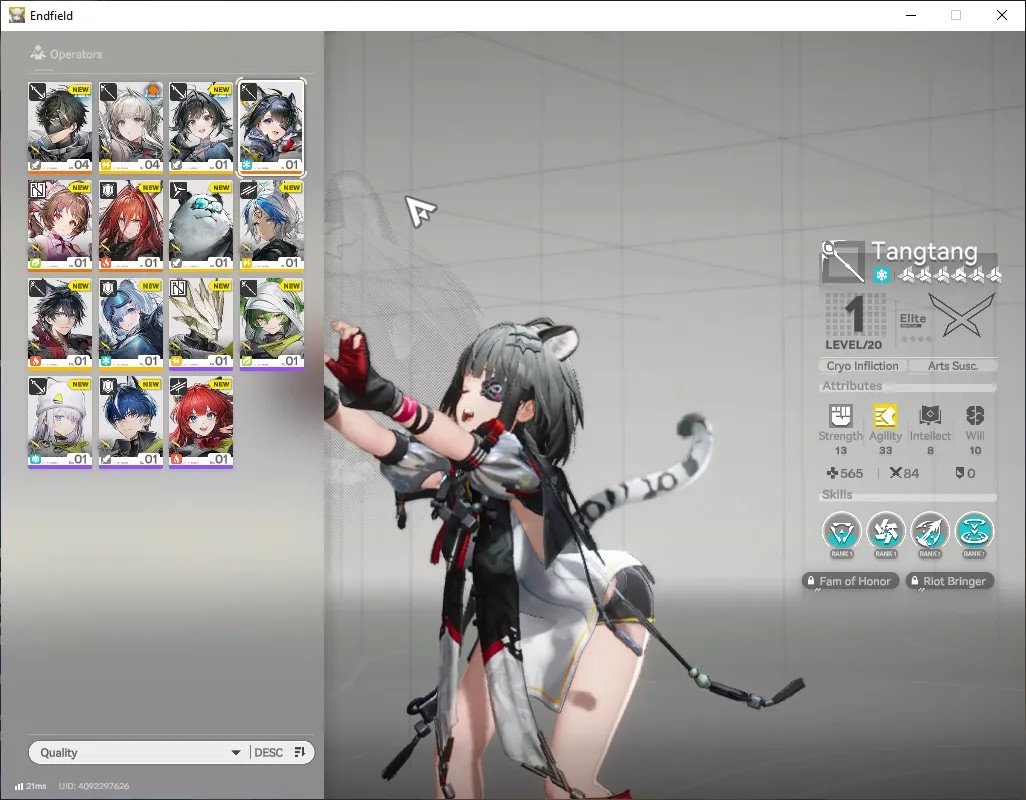1026x800 pixels.
Task: Click the Cryo snowflake element icon by Tangtang
Action: coord(881,275)
